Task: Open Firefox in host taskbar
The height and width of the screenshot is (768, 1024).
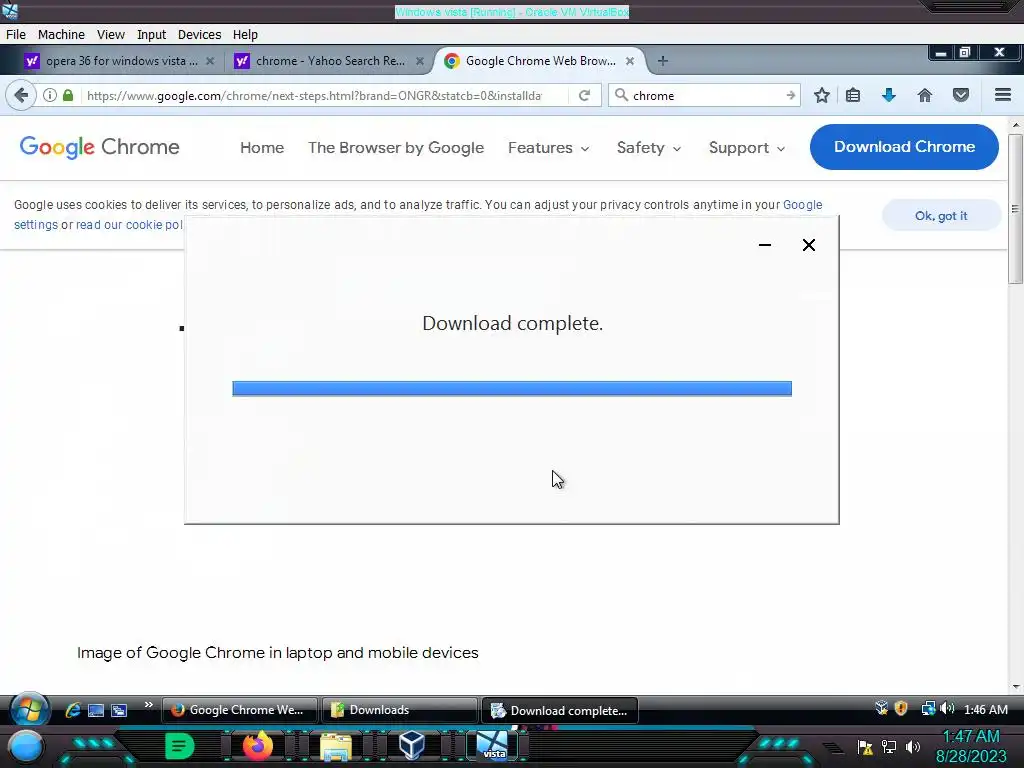Action: pyautogui.click(x=257, y=745)
